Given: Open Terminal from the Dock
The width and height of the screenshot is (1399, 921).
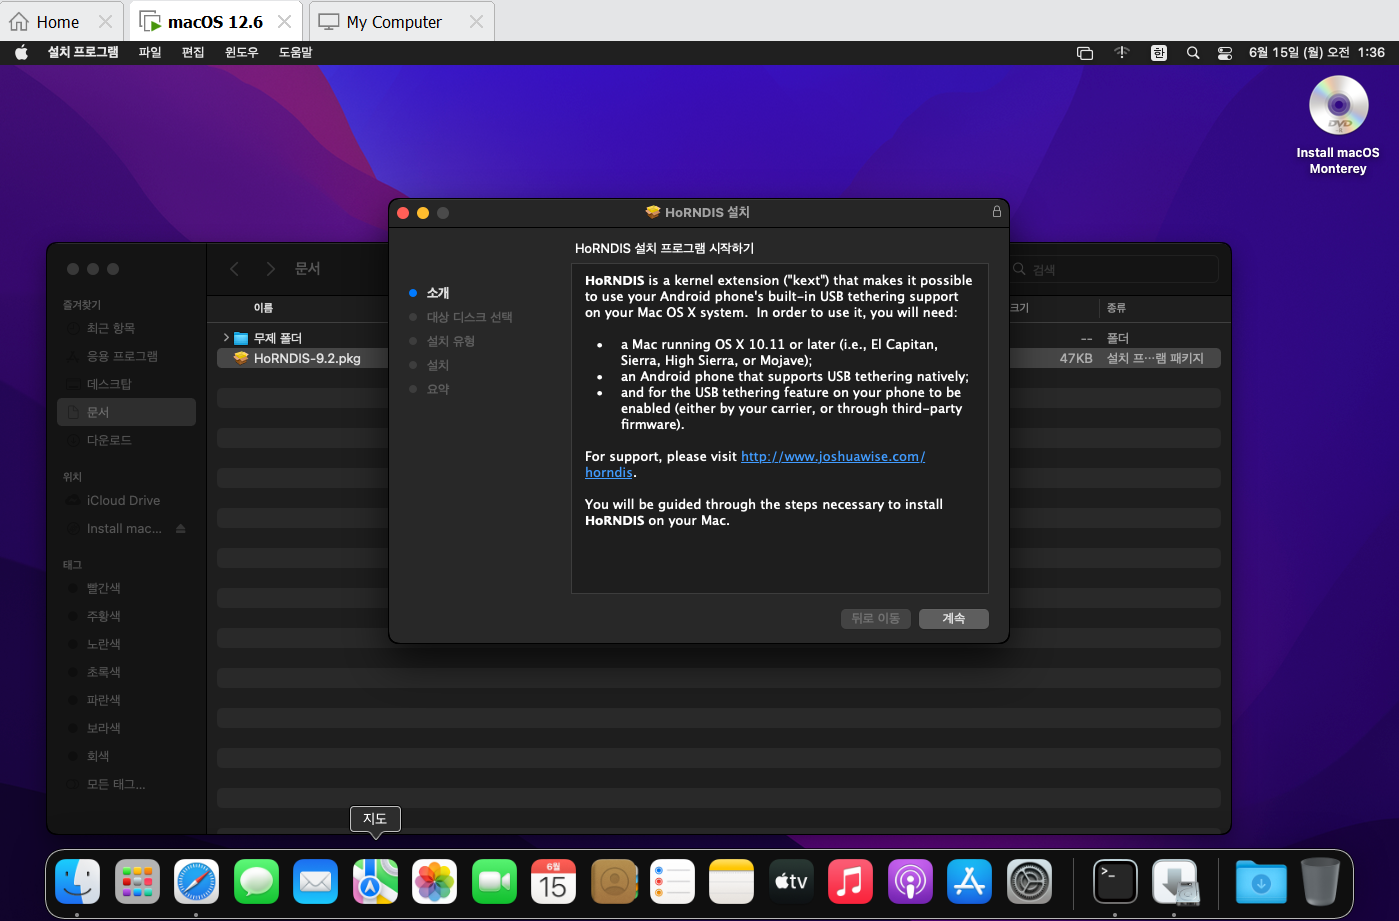Looking at the screenshot, I should 1115,882.
